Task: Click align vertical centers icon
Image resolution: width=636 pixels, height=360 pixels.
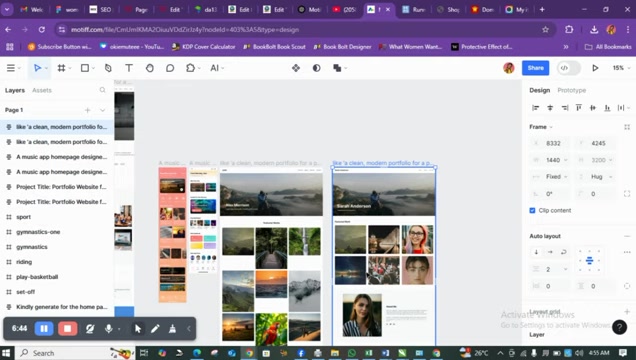Action: pos(593,107)
